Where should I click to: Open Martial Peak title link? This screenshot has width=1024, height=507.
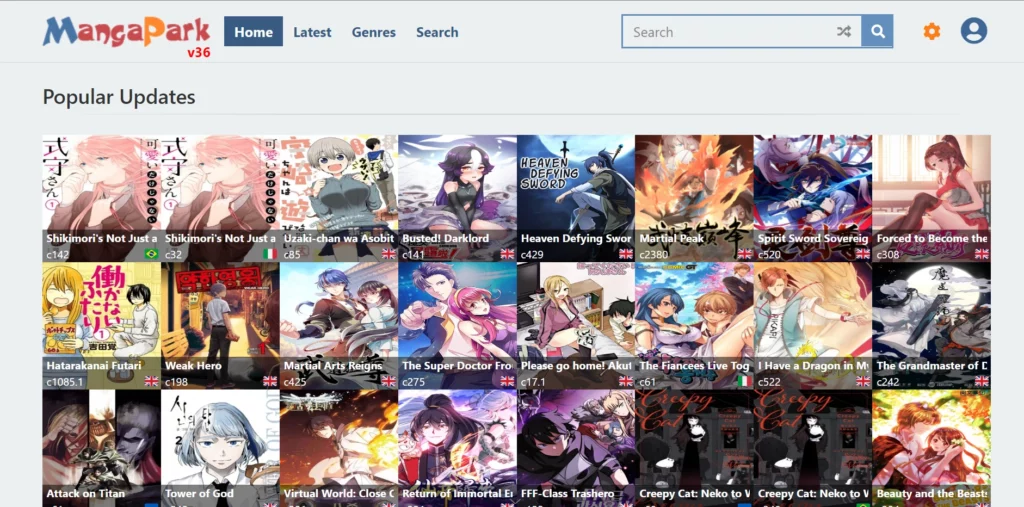pos(672,238)
